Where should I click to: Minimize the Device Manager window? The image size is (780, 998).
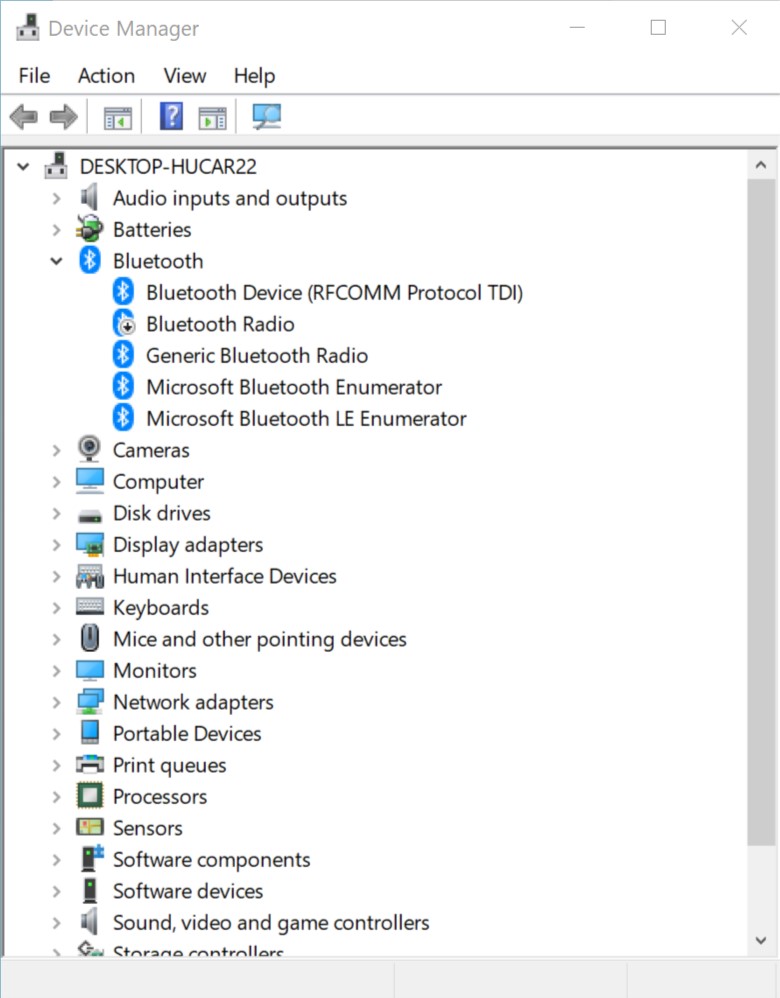[578, 27]
